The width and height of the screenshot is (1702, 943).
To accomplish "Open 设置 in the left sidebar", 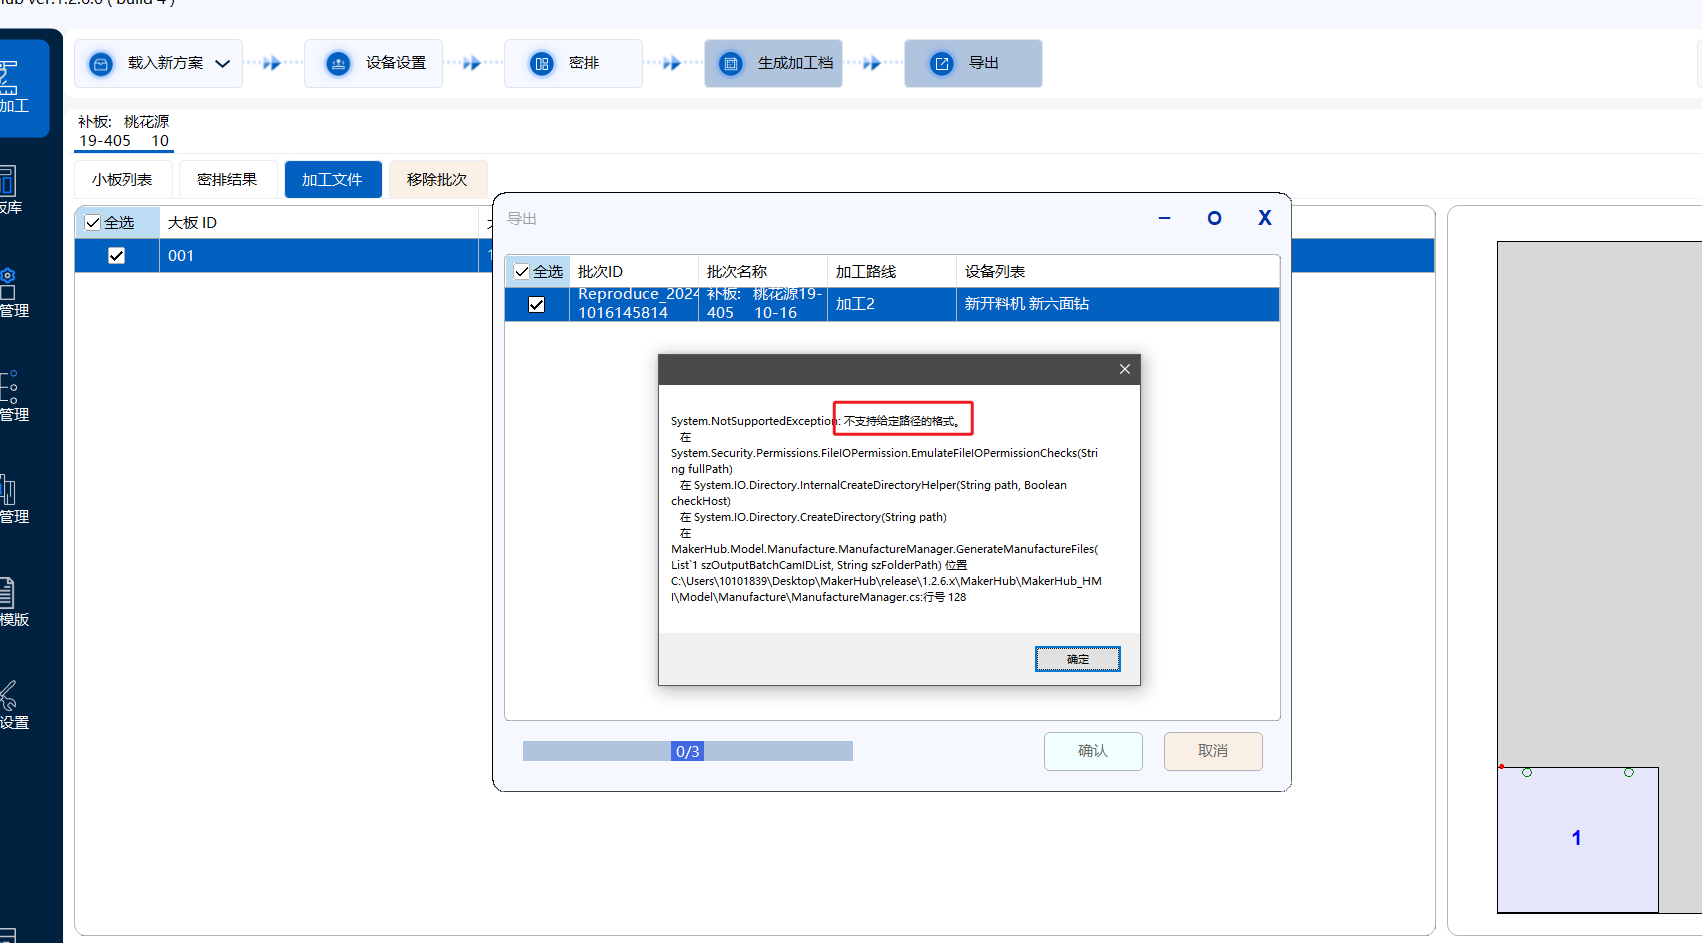I will (x=12, y=705).
